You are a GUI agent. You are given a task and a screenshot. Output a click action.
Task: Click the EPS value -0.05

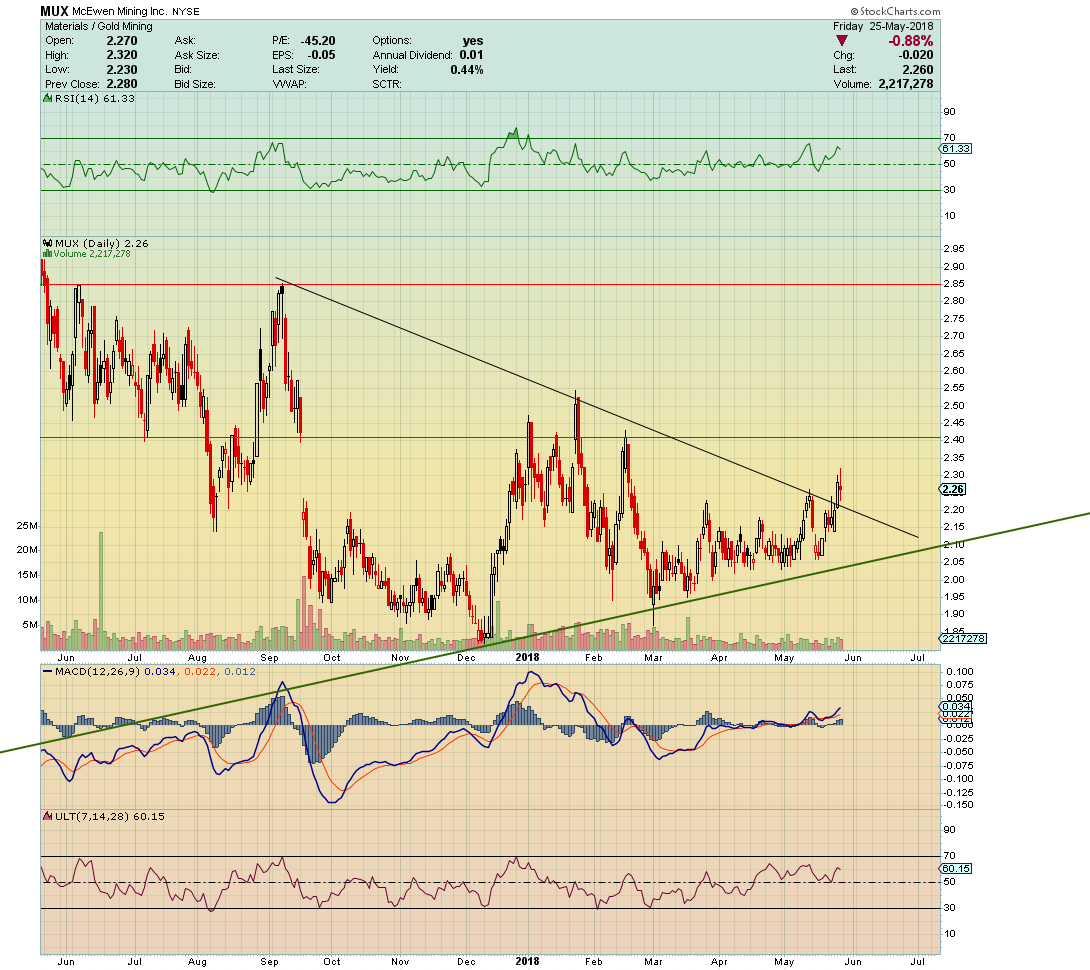point(321,55)
